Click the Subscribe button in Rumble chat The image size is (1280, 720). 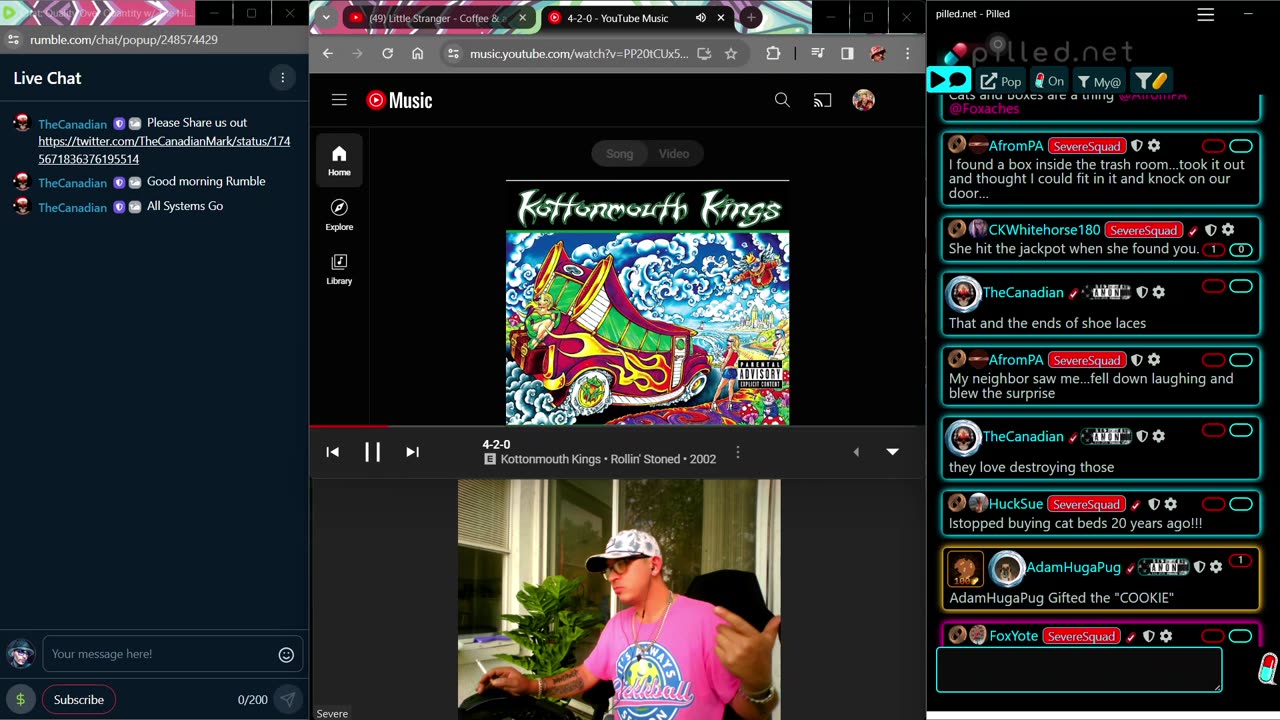[x=79, y=700]
